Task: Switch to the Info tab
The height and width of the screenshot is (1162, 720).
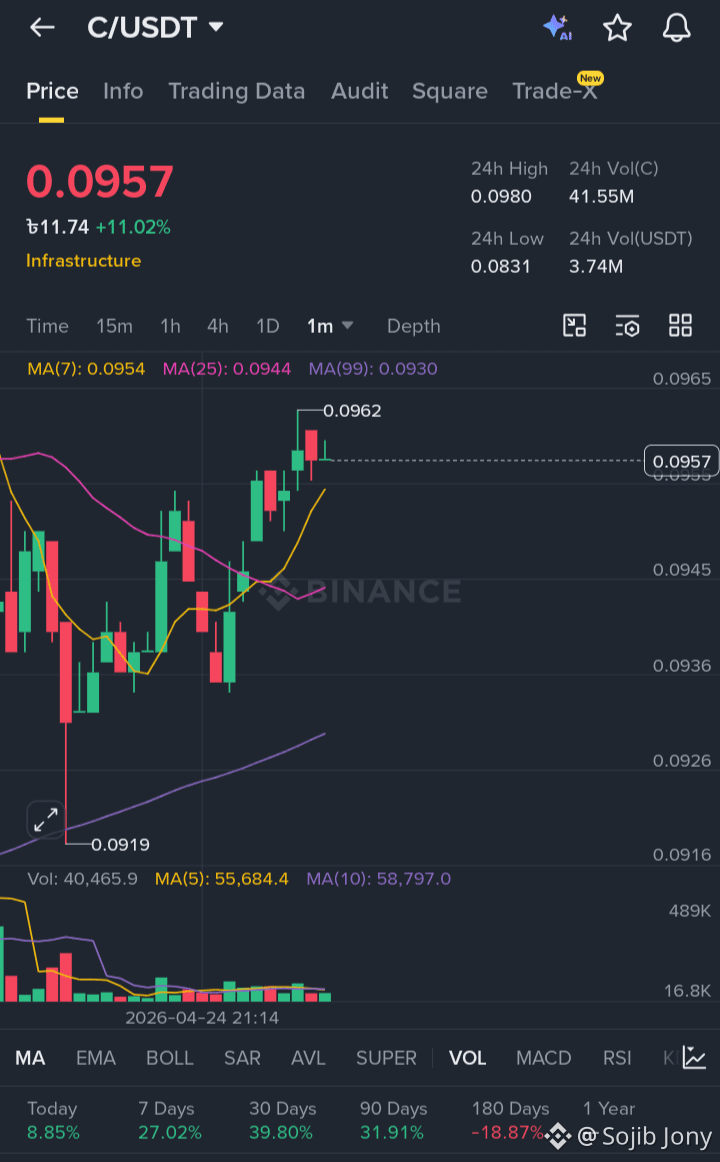Action: click(x=123, y=91)
